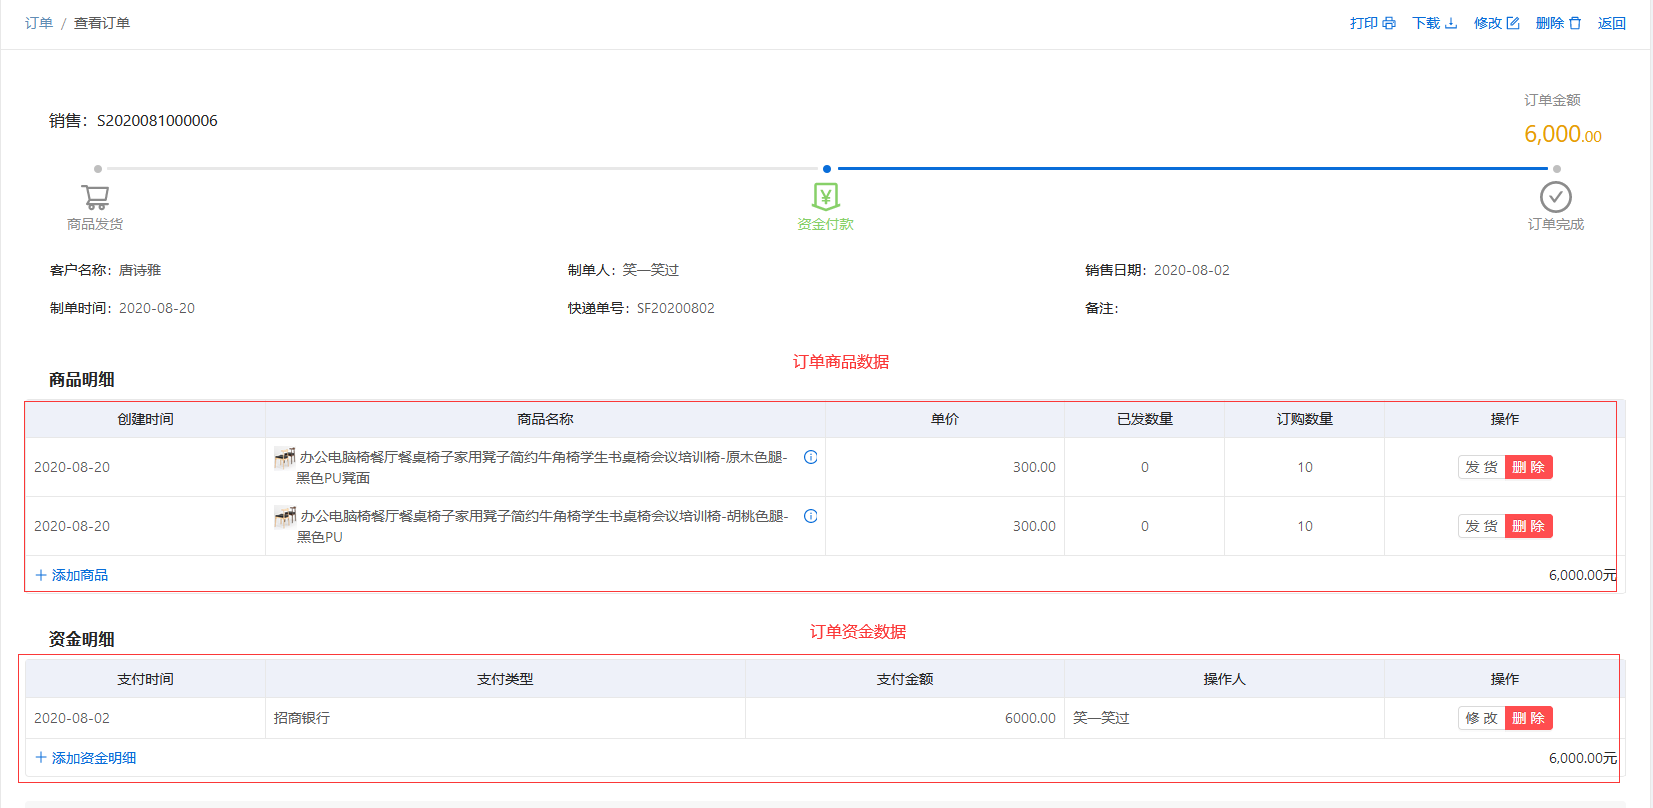Screen dimensions: 1653x808
Task: Click the 操作人 column header
Action: [1225, 679]
